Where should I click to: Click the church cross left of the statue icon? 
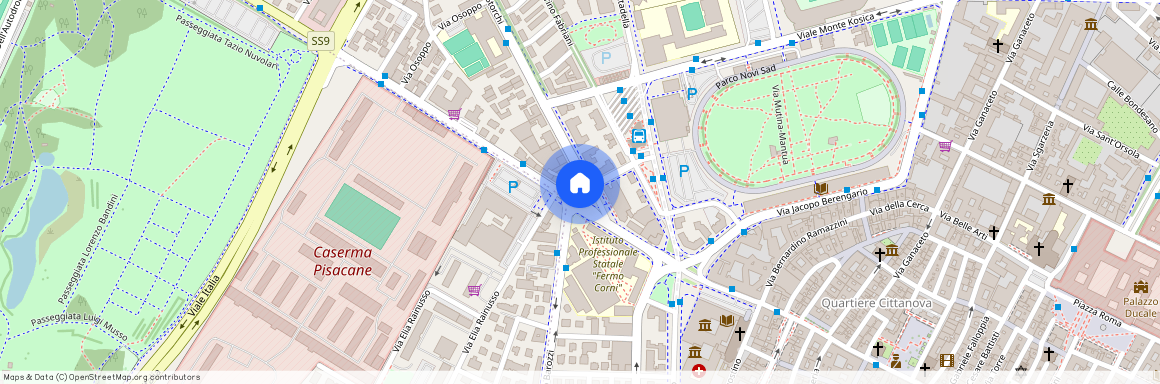pos(877,348)
